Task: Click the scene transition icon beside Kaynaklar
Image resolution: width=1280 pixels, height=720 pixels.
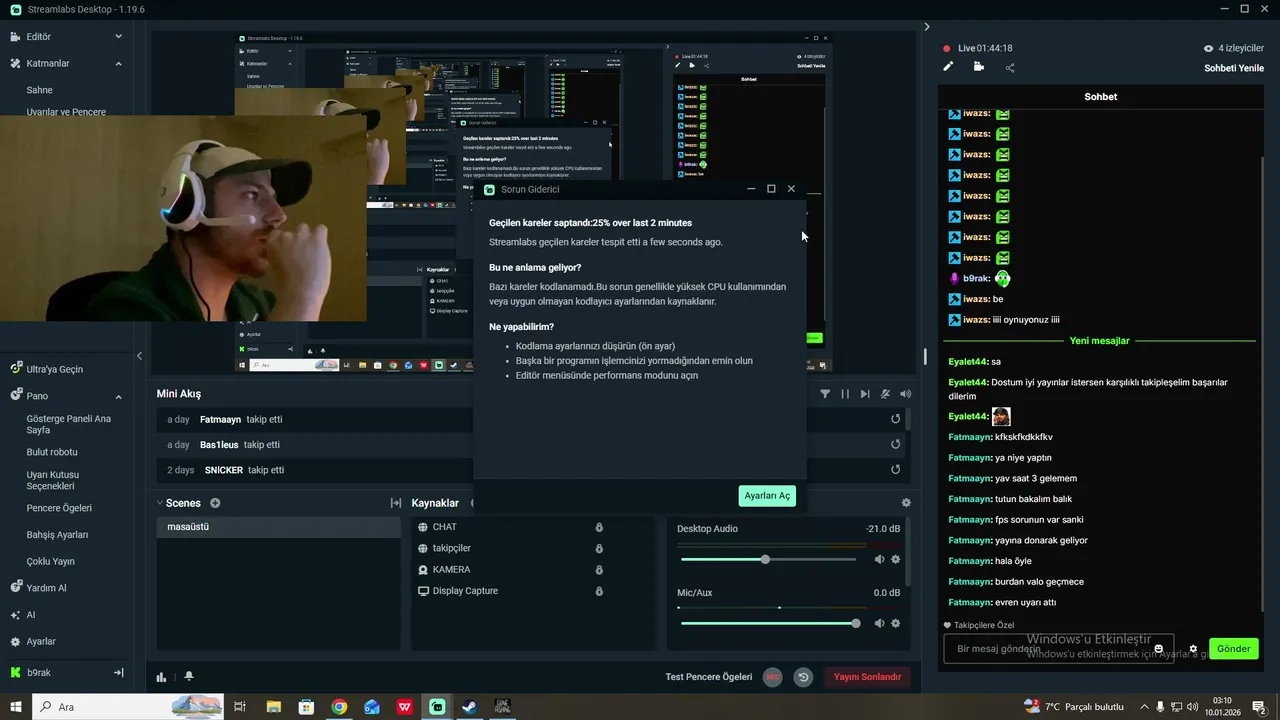Action: tap(396, 503)
